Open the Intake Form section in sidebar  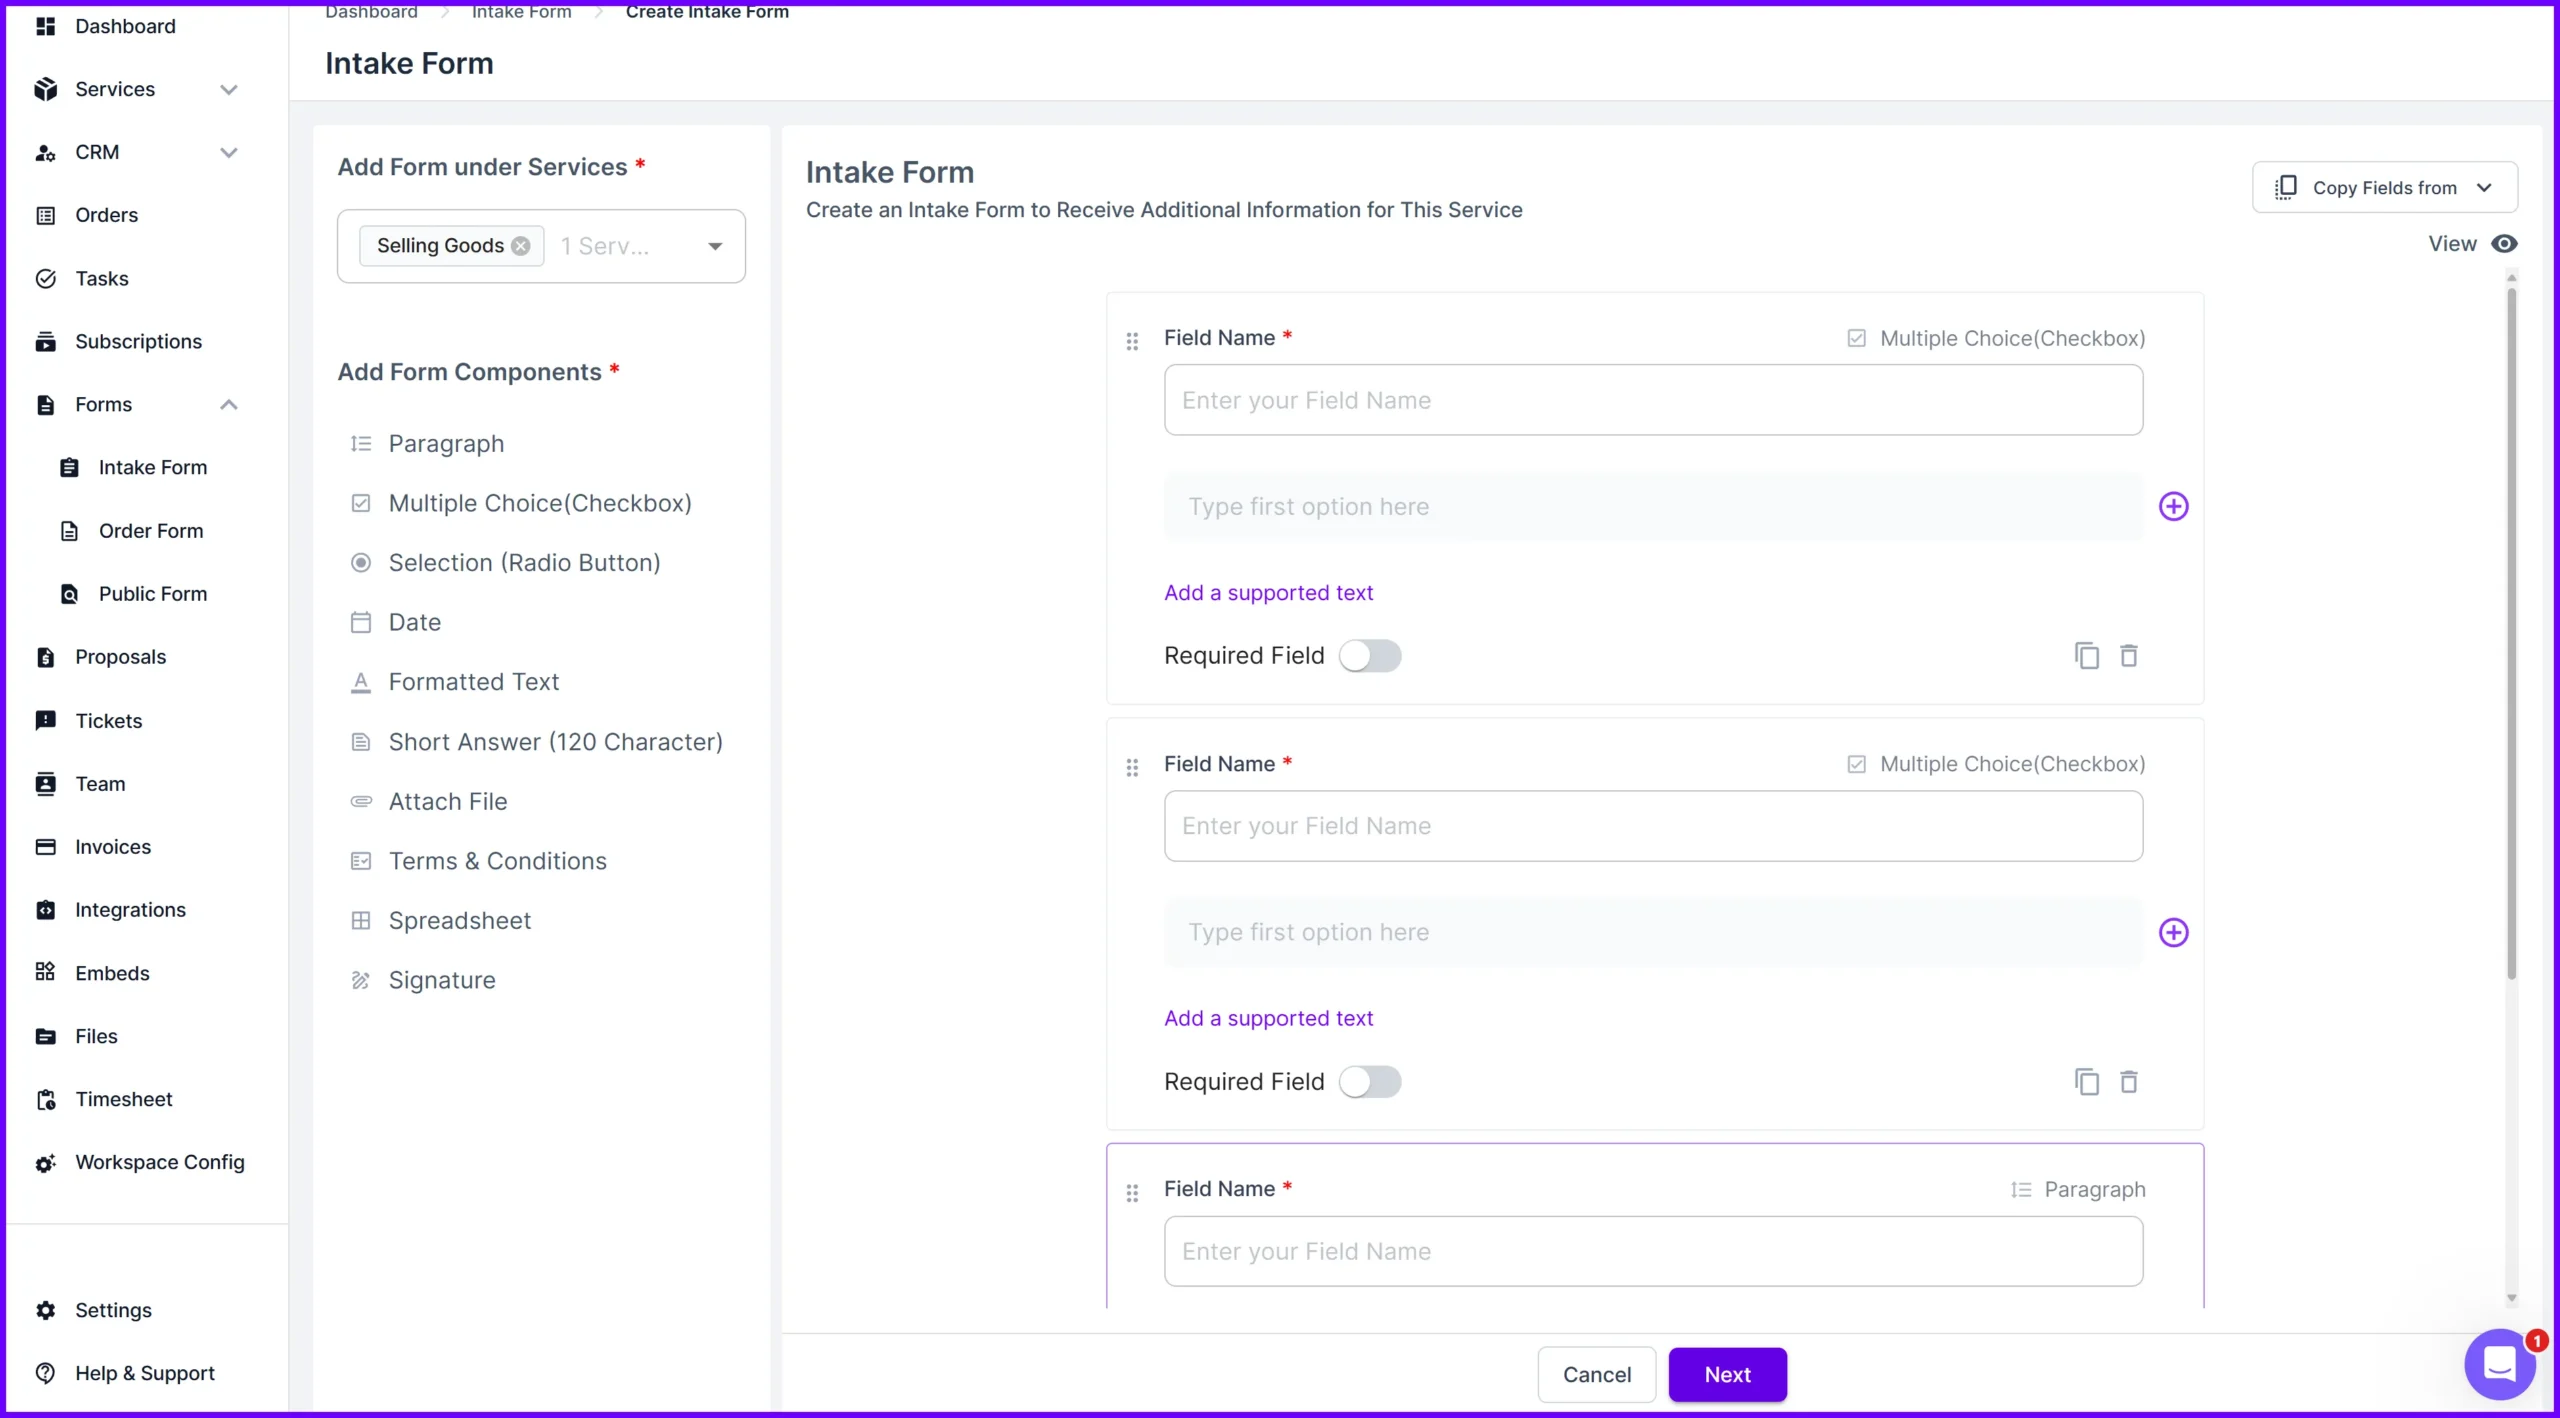pos(152,466)
